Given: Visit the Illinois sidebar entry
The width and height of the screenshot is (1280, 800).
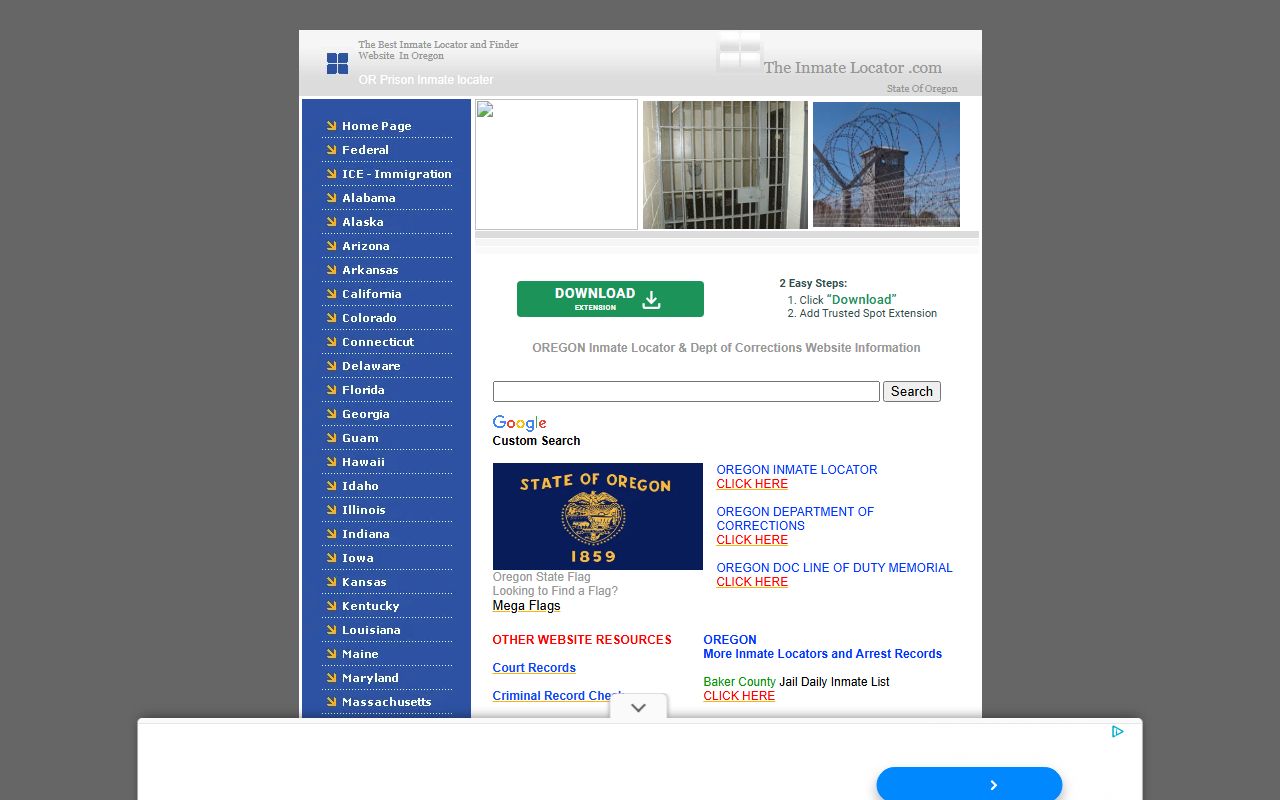Looking at the screenshot, I should click(x=363, y=510).
